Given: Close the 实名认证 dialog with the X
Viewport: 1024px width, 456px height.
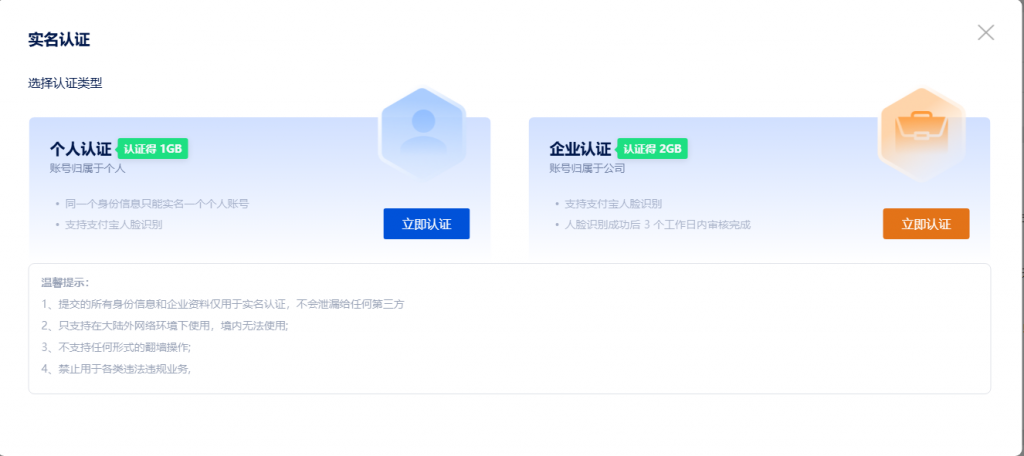Looking at the screenshot, I should [985, 33].
